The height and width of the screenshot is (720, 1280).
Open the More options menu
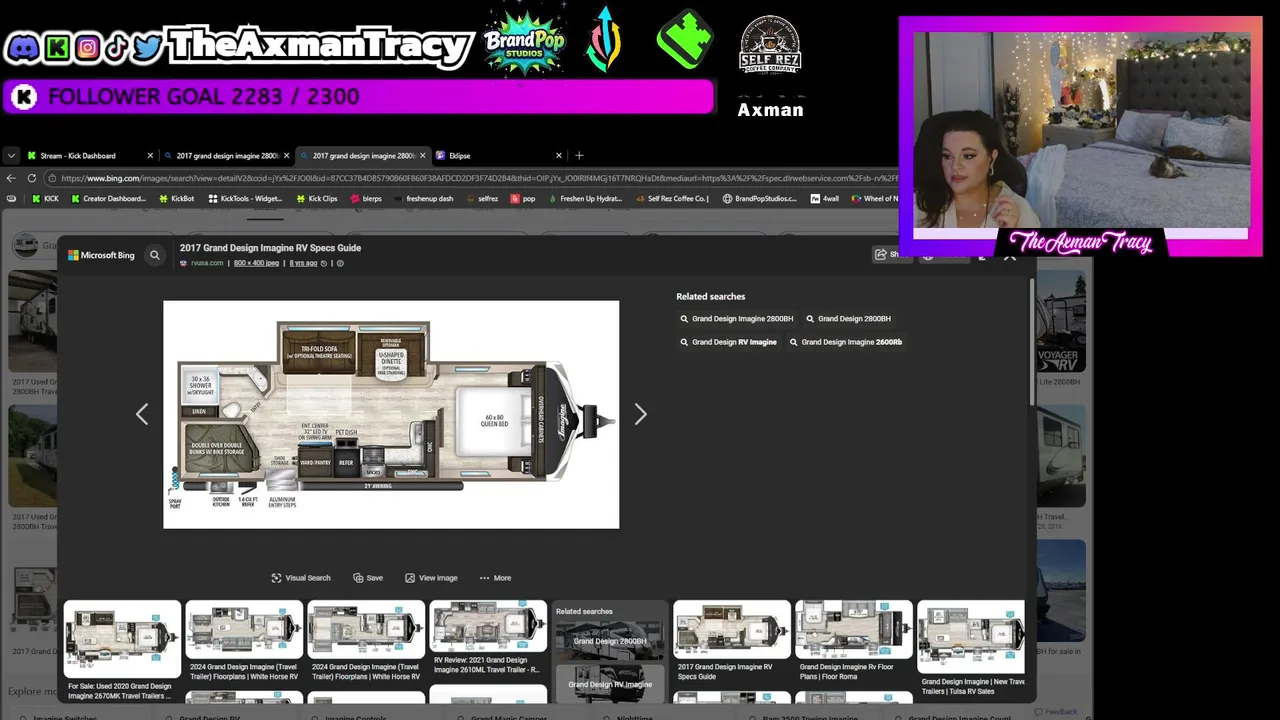pos(495,578)
